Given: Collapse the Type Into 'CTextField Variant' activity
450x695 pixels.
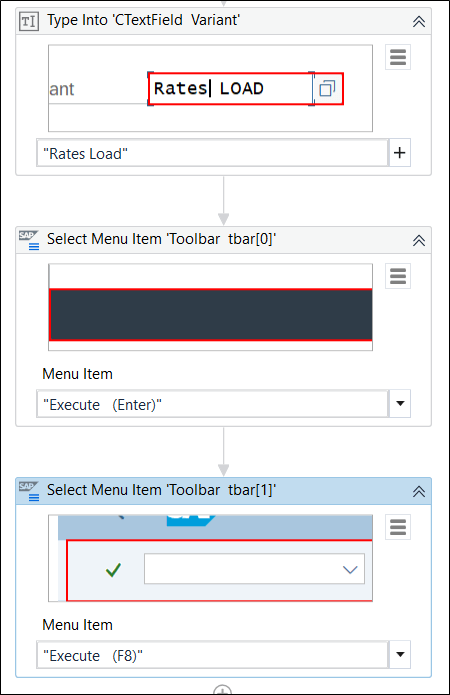Looking at the screenshot, I should tap(419, 21).
